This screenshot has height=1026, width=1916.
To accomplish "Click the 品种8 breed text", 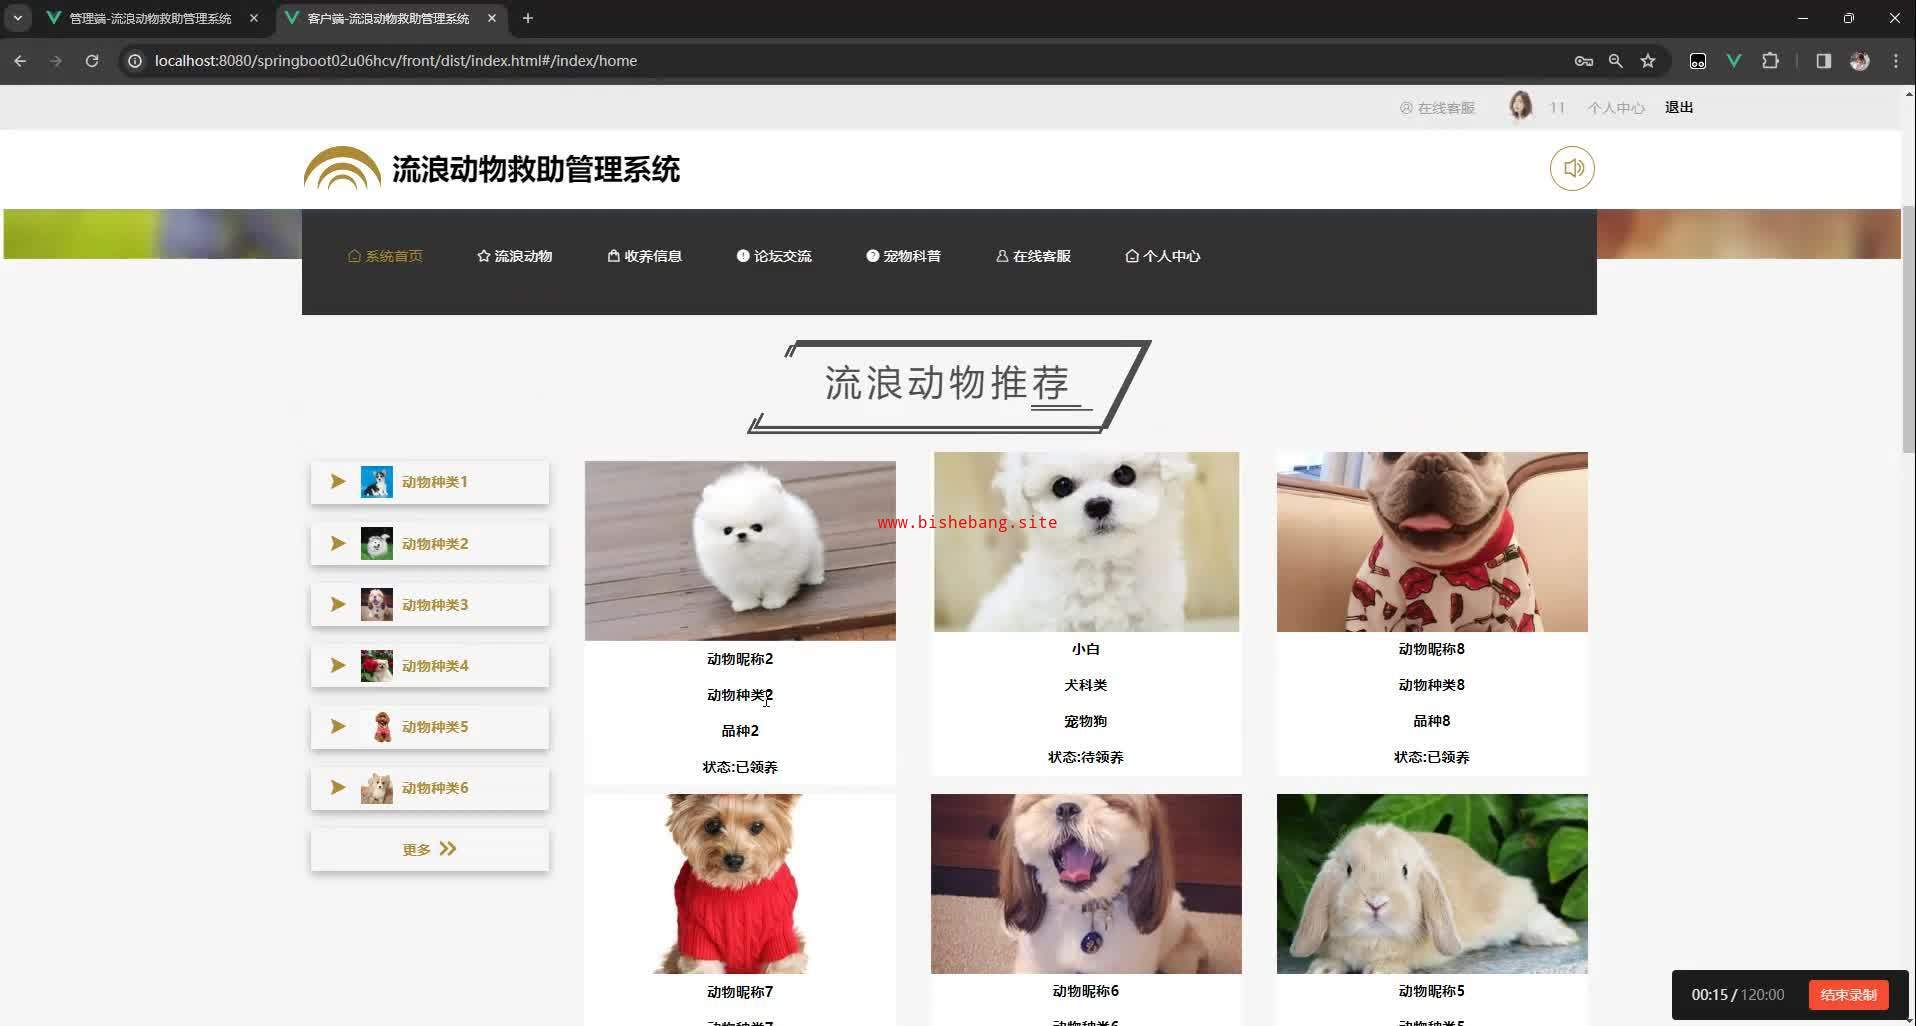I will click(1432, 721).
